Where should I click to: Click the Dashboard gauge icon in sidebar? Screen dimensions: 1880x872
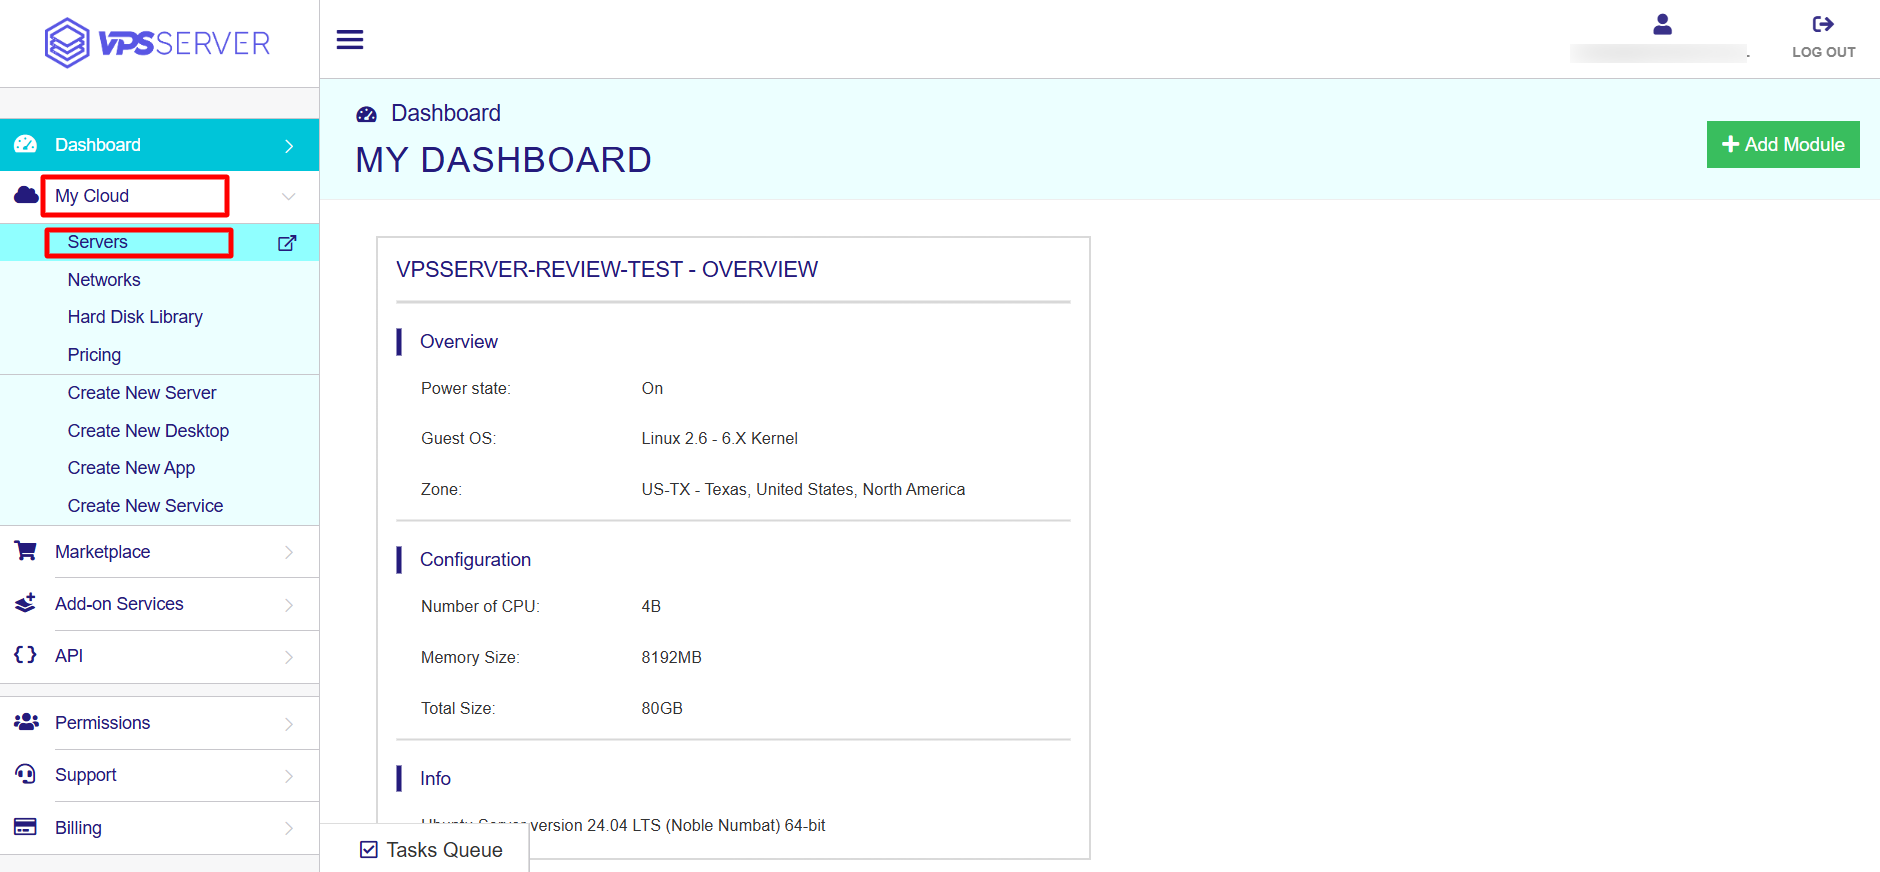tap(26, 145)
